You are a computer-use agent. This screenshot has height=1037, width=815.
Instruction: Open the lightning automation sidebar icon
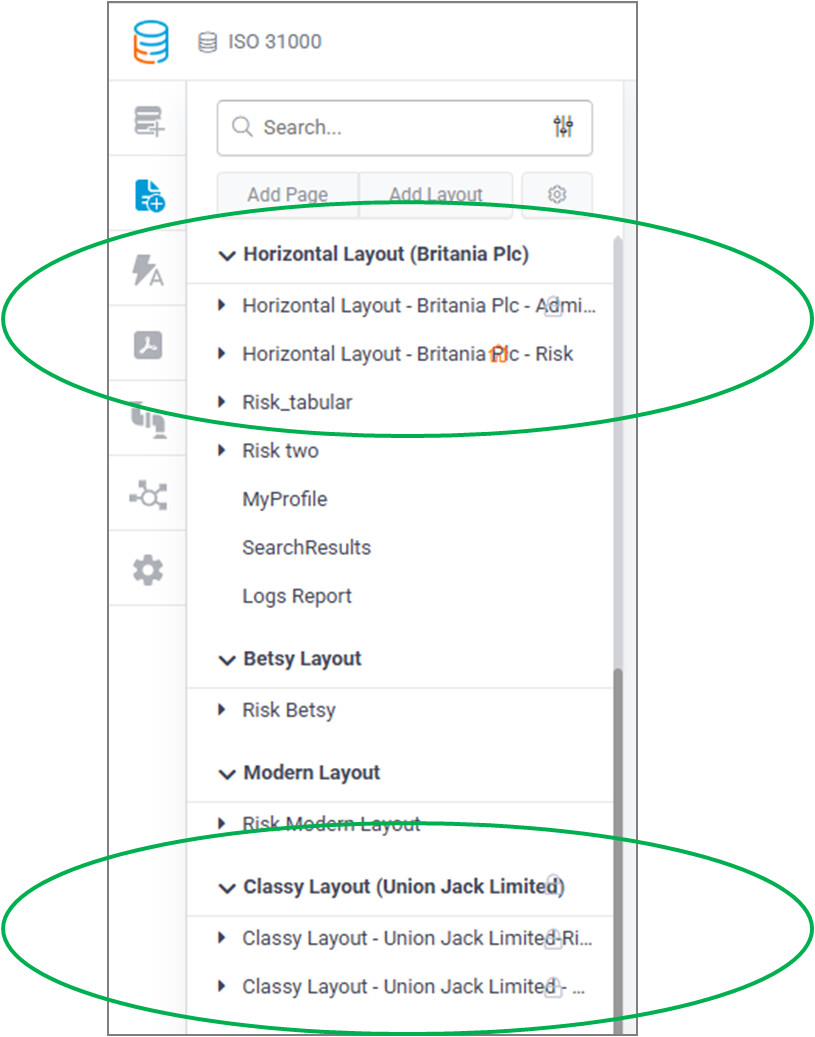coord(148,270)
